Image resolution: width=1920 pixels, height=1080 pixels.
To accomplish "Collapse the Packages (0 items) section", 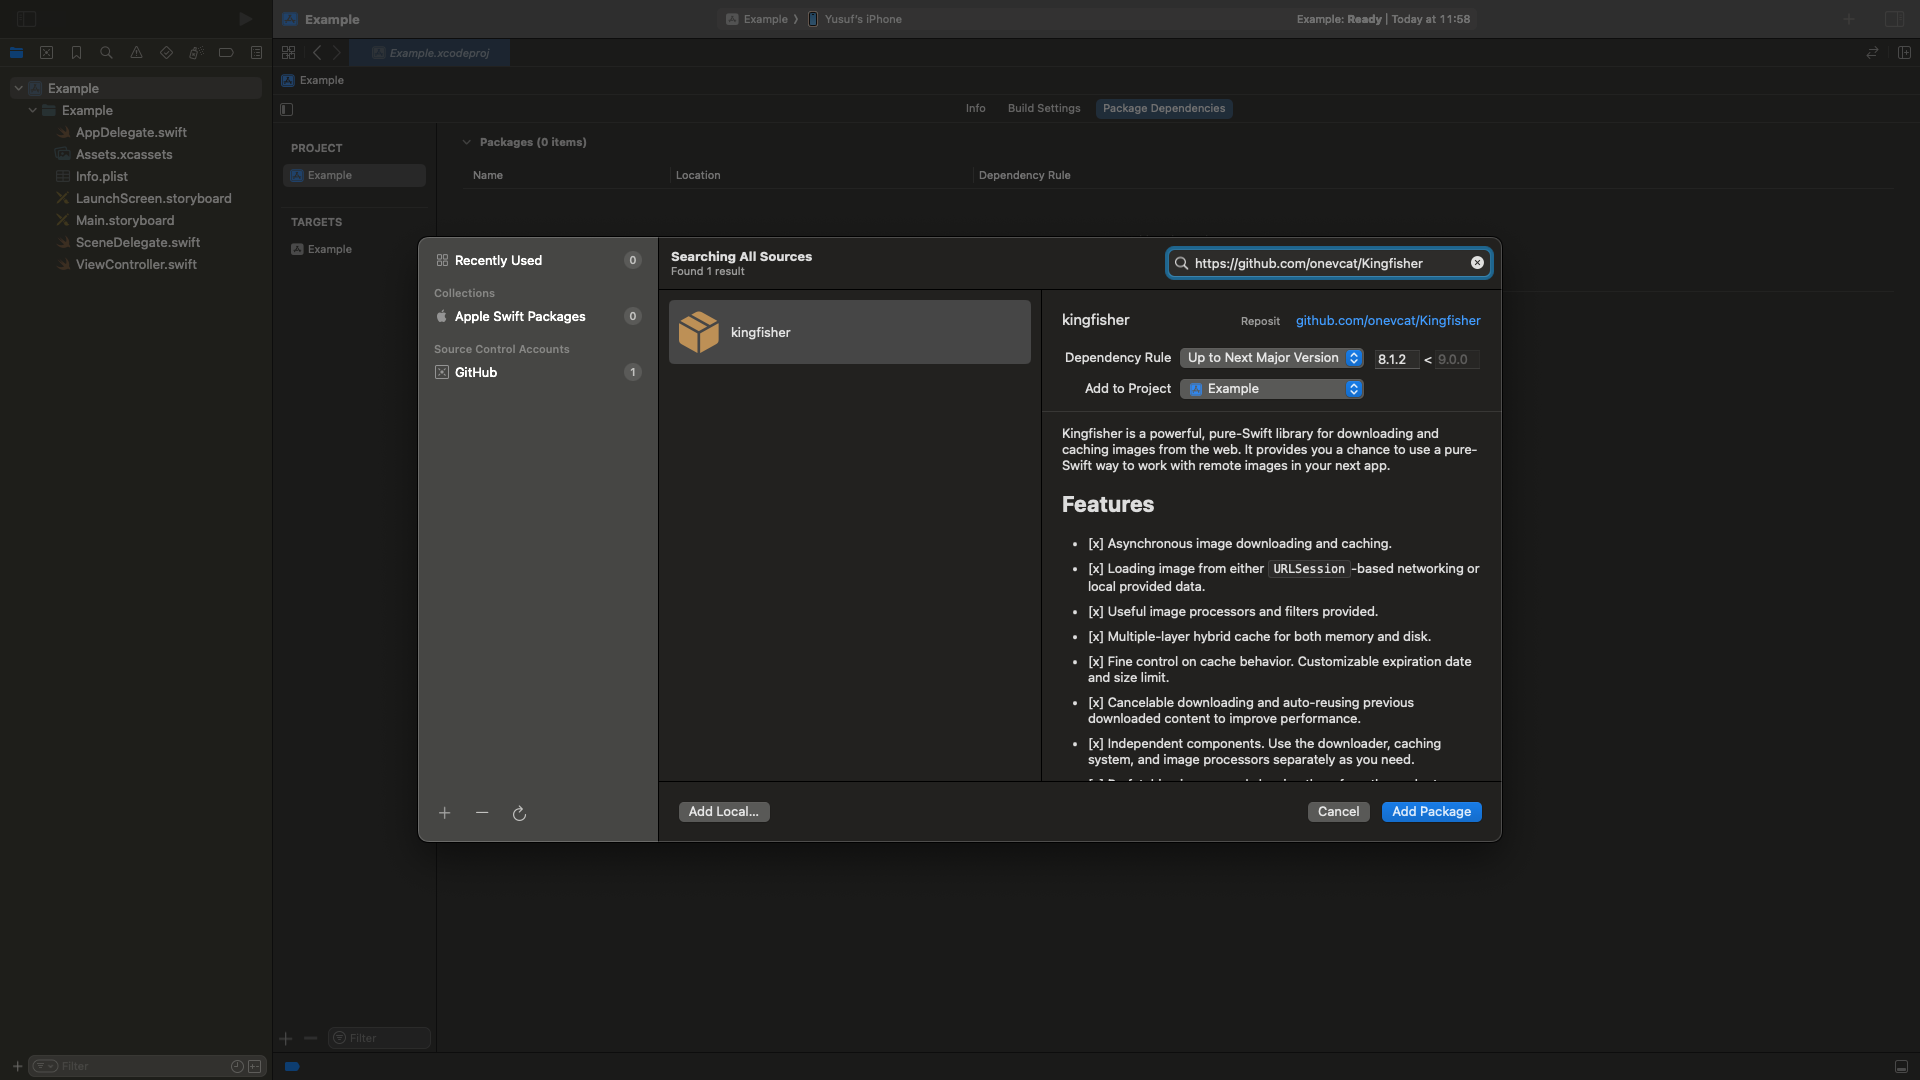I will [466, 142].
